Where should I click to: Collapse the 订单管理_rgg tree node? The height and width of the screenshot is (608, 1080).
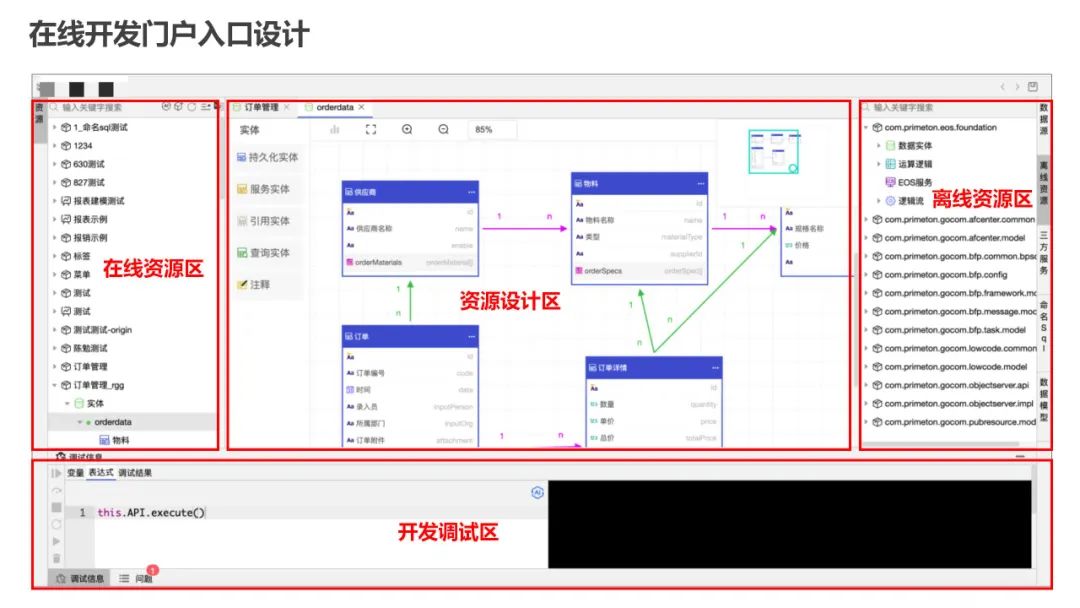point(55,385)
